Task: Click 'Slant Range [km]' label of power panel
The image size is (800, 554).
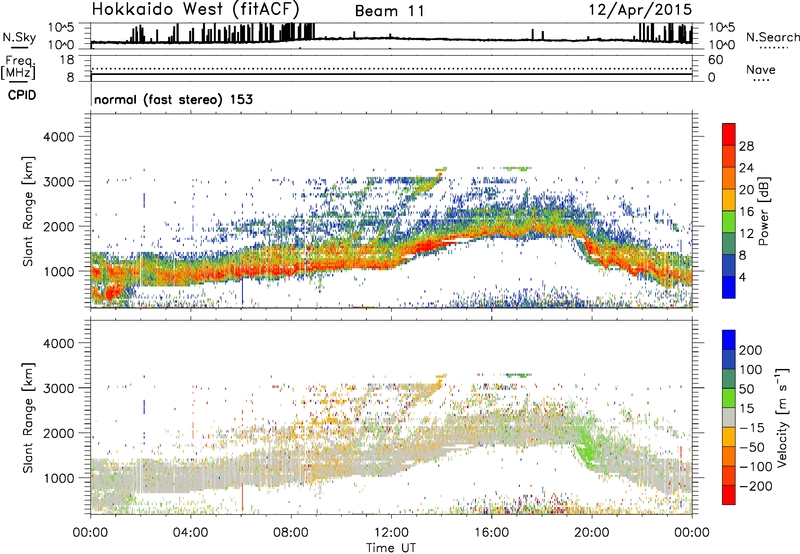Action: (28, 211)
